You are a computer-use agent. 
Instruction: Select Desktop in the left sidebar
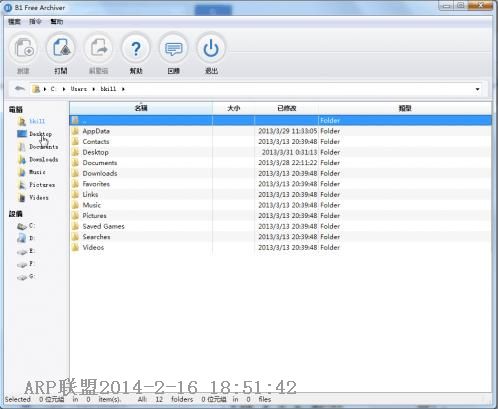point(40,134)
